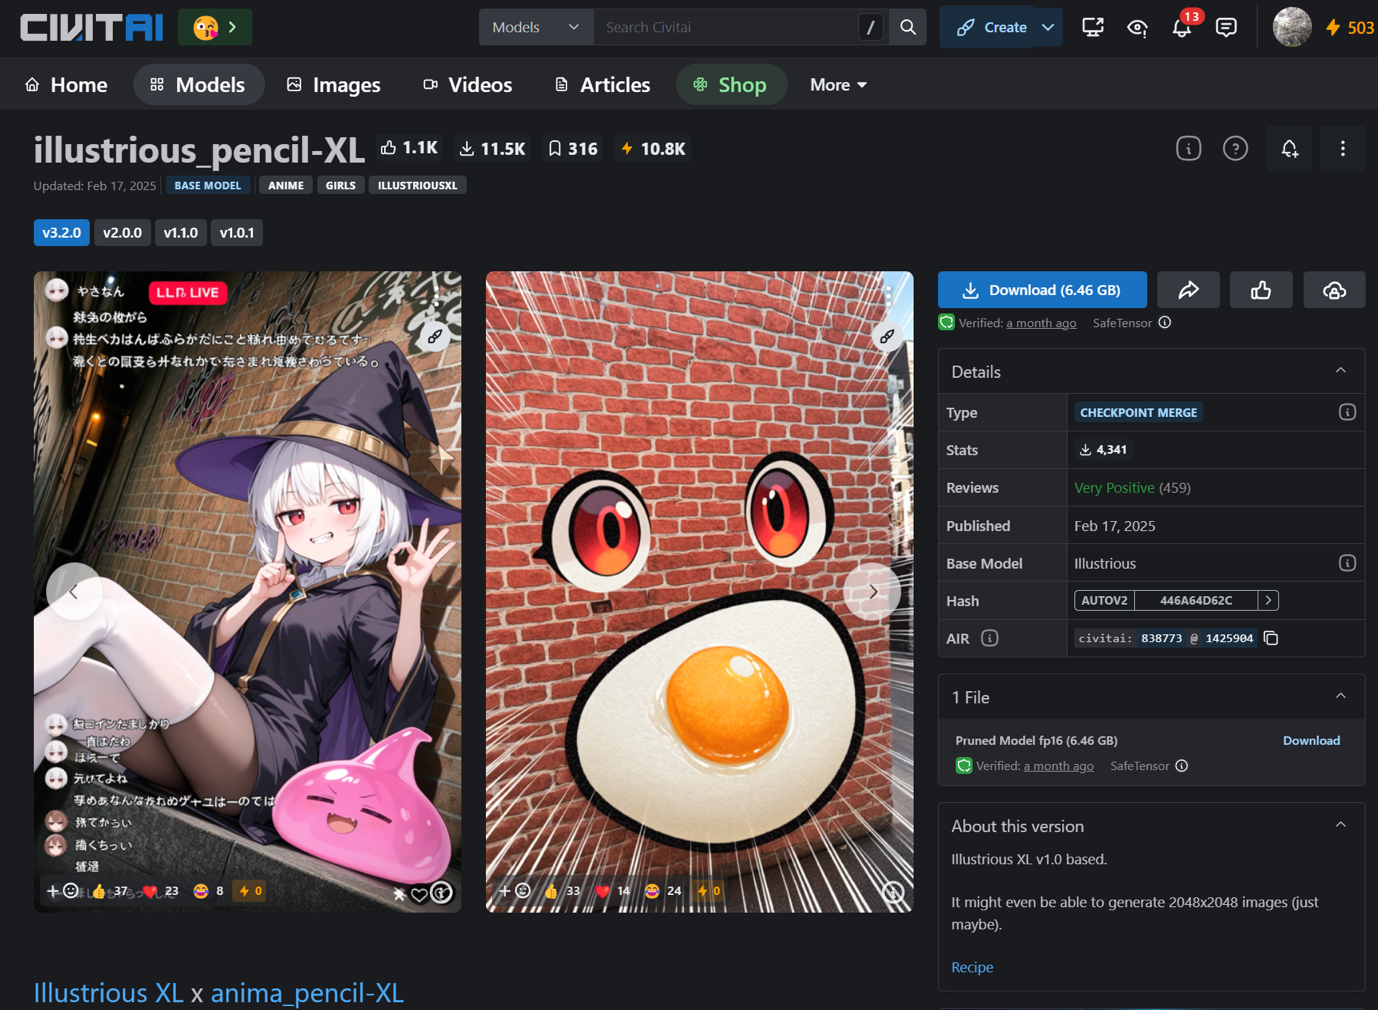
Task: Click the Download (6.46 GB) button
Action: (x=1042, y=290)
